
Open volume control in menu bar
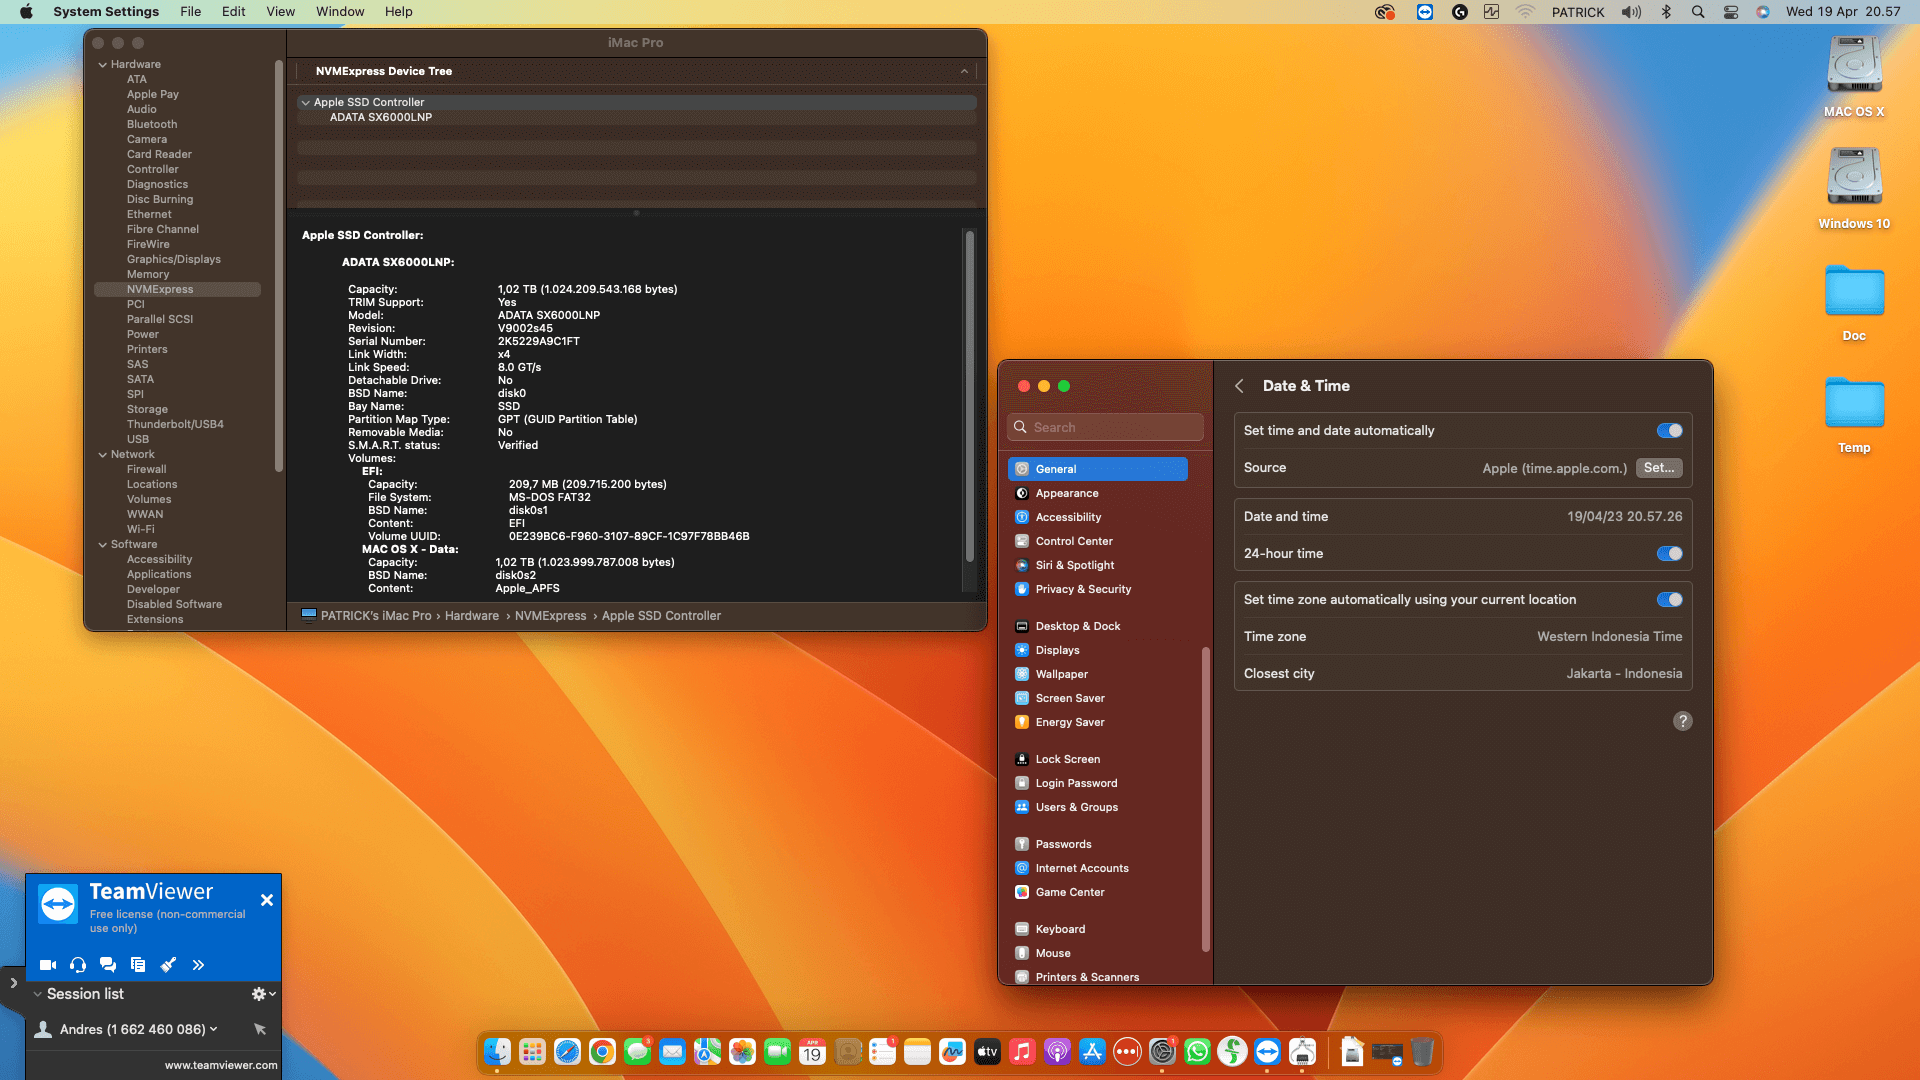click(x=1631, y=12)
